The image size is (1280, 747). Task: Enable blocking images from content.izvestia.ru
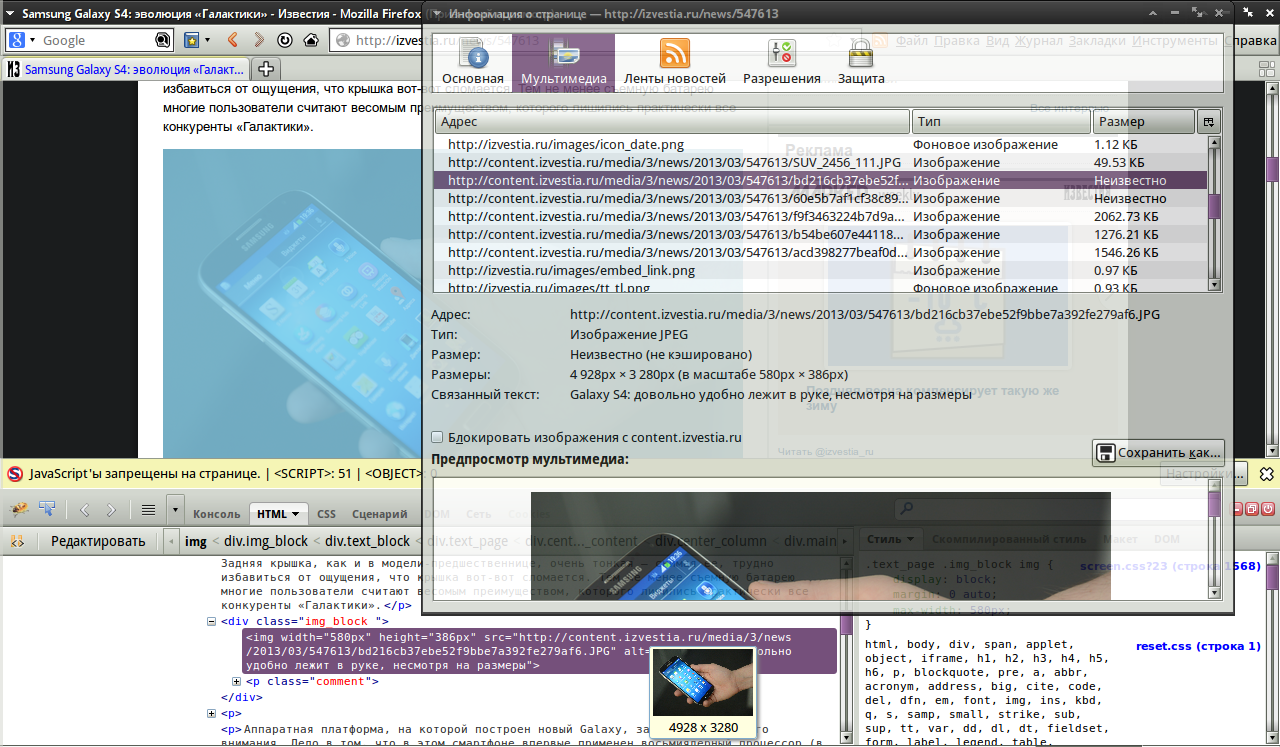tap(437, 437)
